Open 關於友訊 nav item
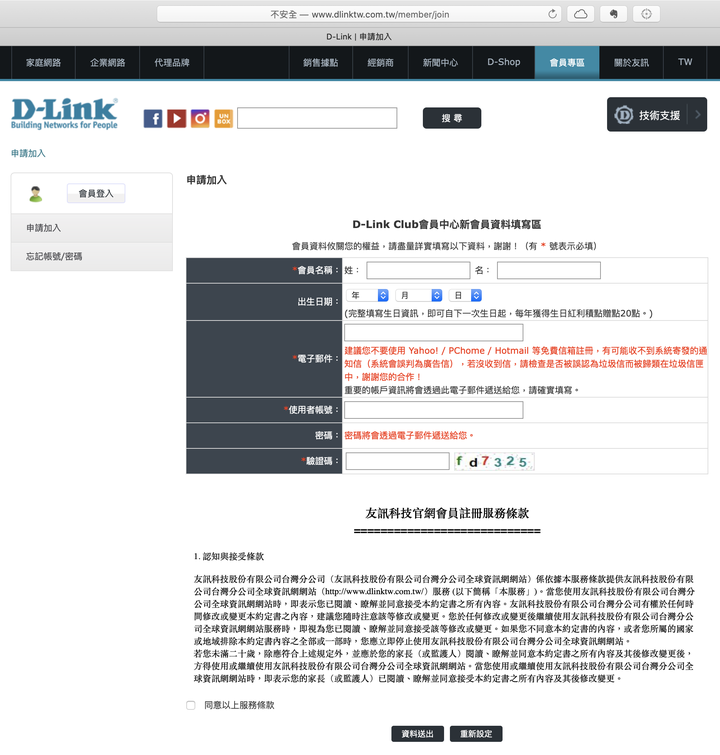Image resolution: width=720 pixels, height=755 pixels. tap(631, 63)
